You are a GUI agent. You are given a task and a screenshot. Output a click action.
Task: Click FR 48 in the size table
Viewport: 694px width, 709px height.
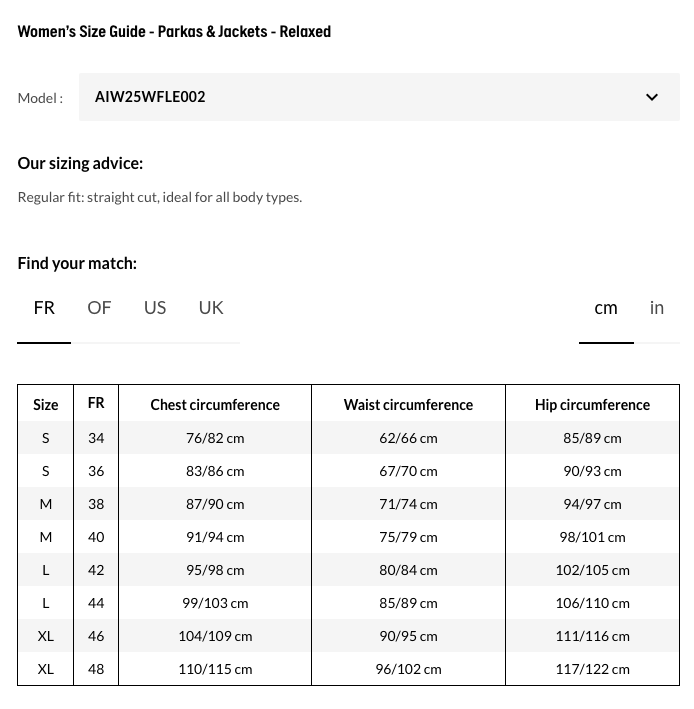pyautogui.click(x=96, y=669)
